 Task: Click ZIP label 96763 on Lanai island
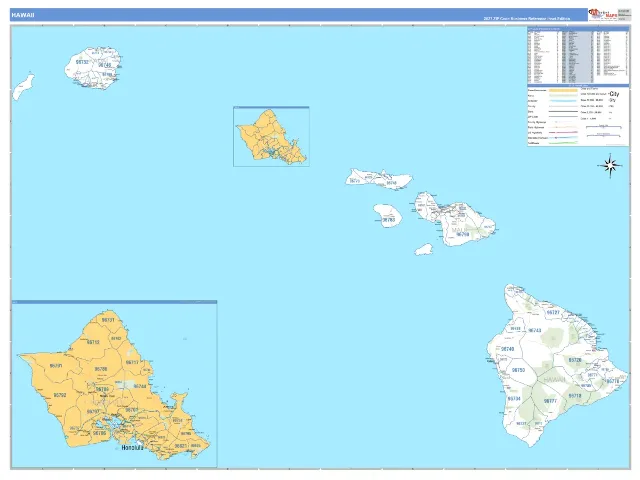[x=388, y=220]
